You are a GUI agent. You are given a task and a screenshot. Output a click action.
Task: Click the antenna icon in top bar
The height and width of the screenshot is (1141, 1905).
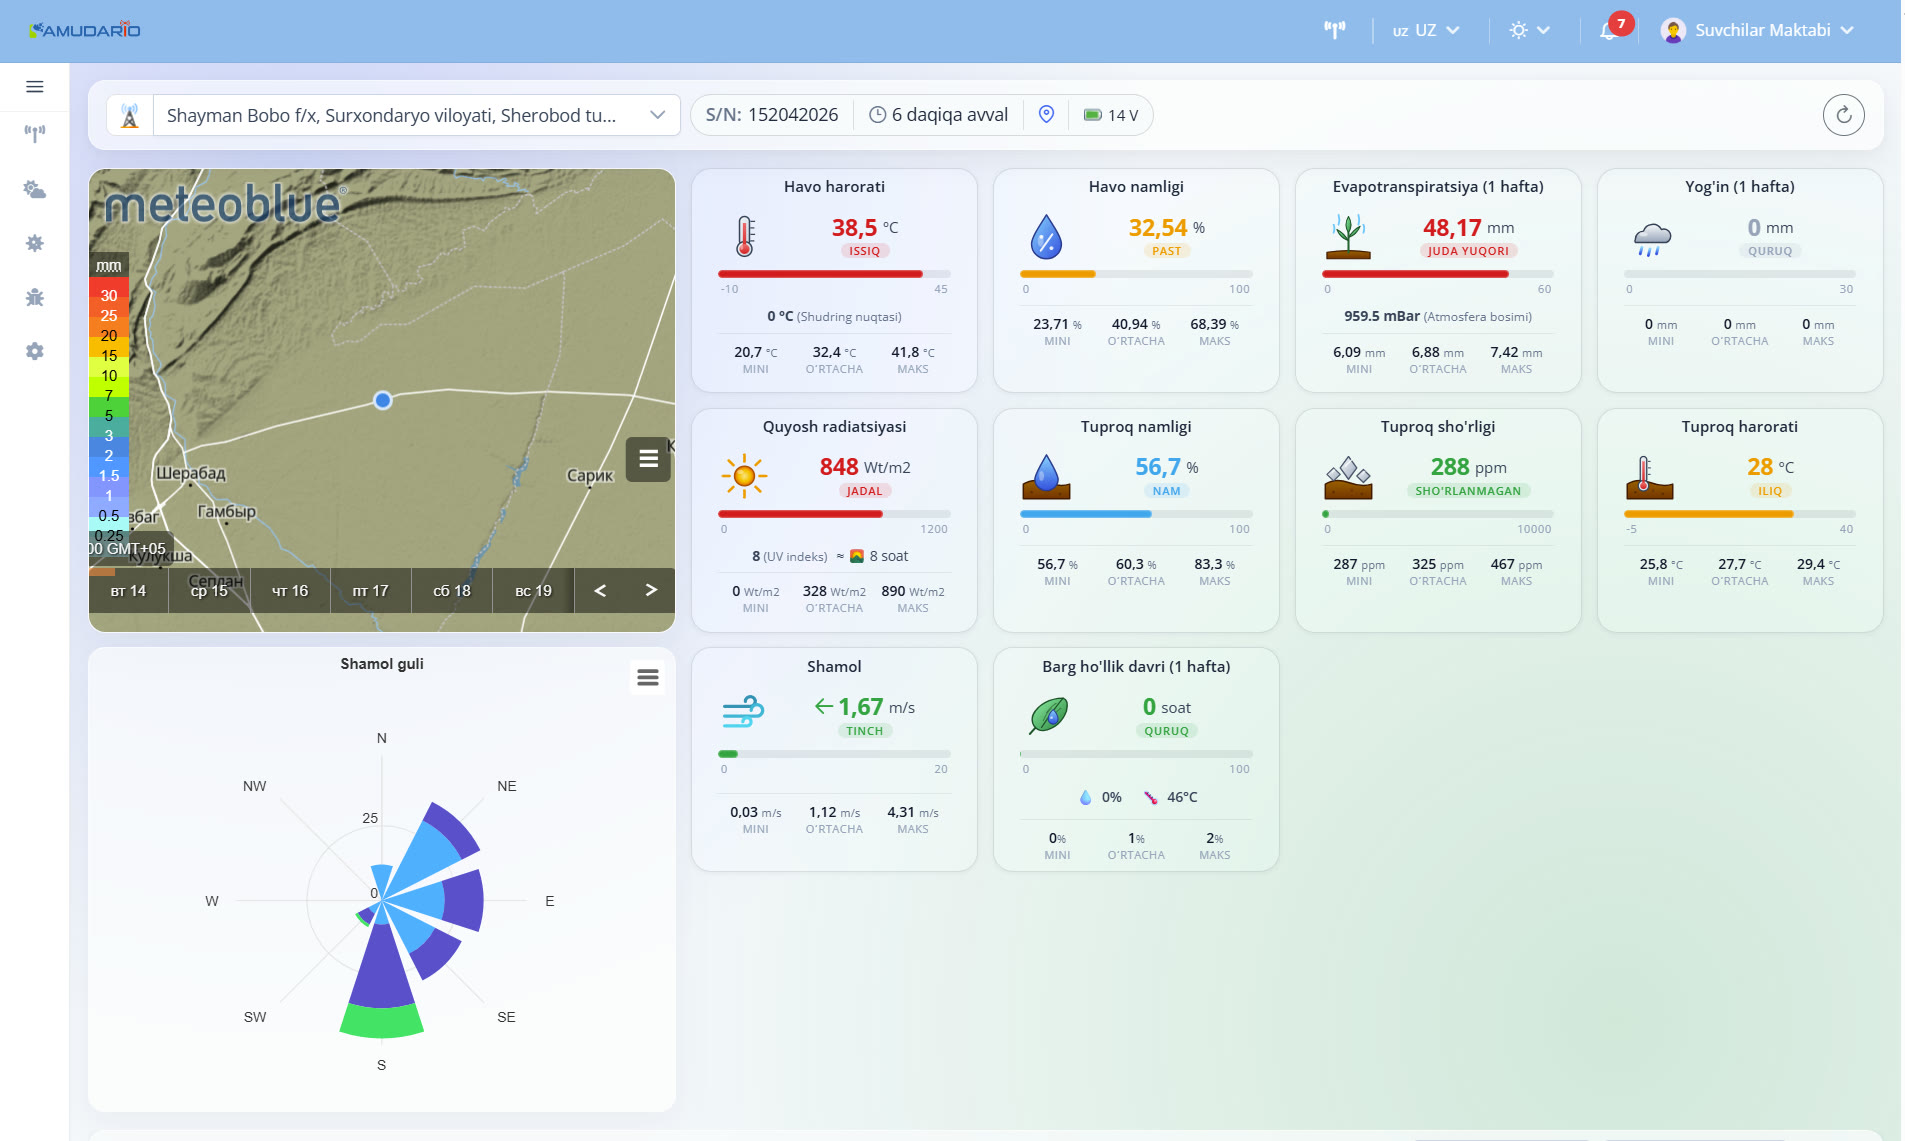[x=1334, y=30]
